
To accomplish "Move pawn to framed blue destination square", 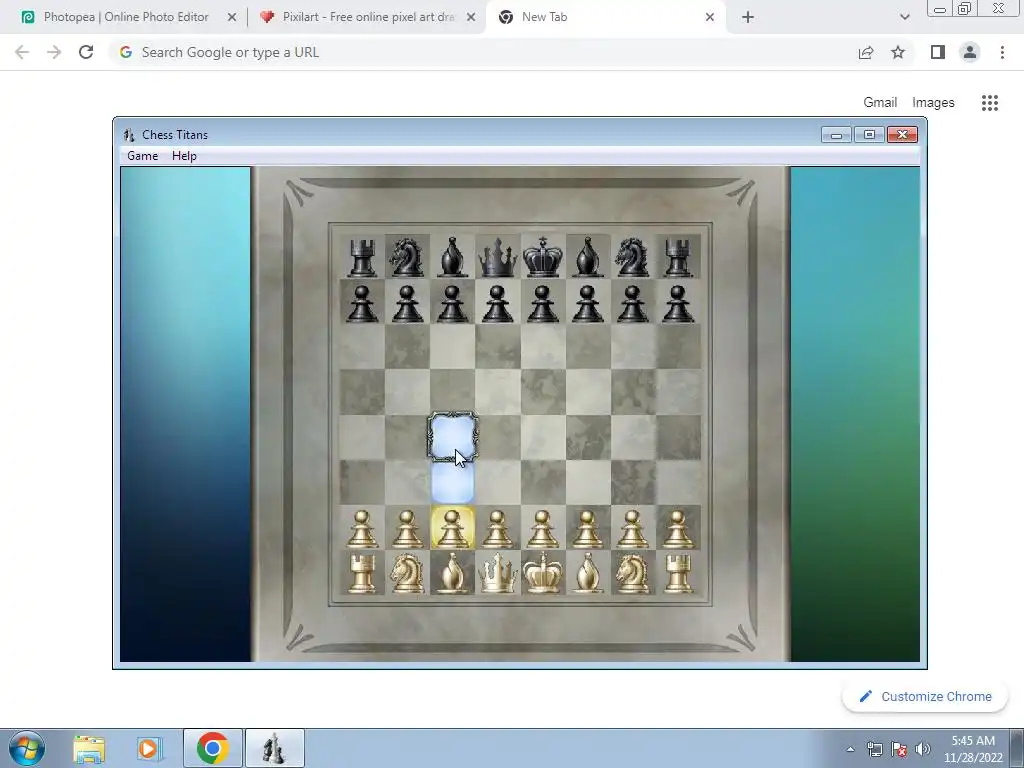I will (x=453, y=437).
